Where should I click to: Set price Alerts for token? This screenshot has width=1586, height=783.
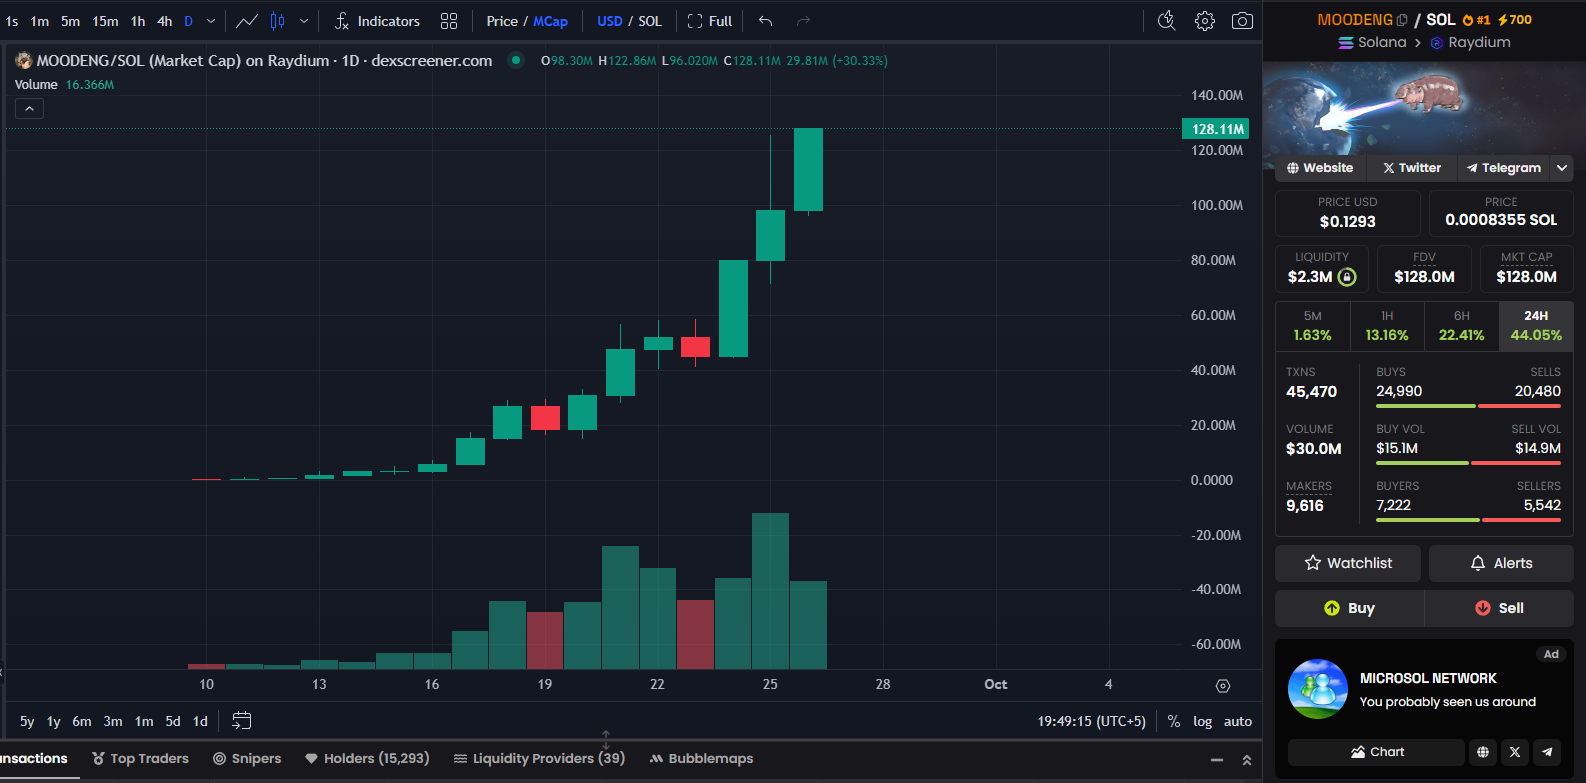point(1501,563)
